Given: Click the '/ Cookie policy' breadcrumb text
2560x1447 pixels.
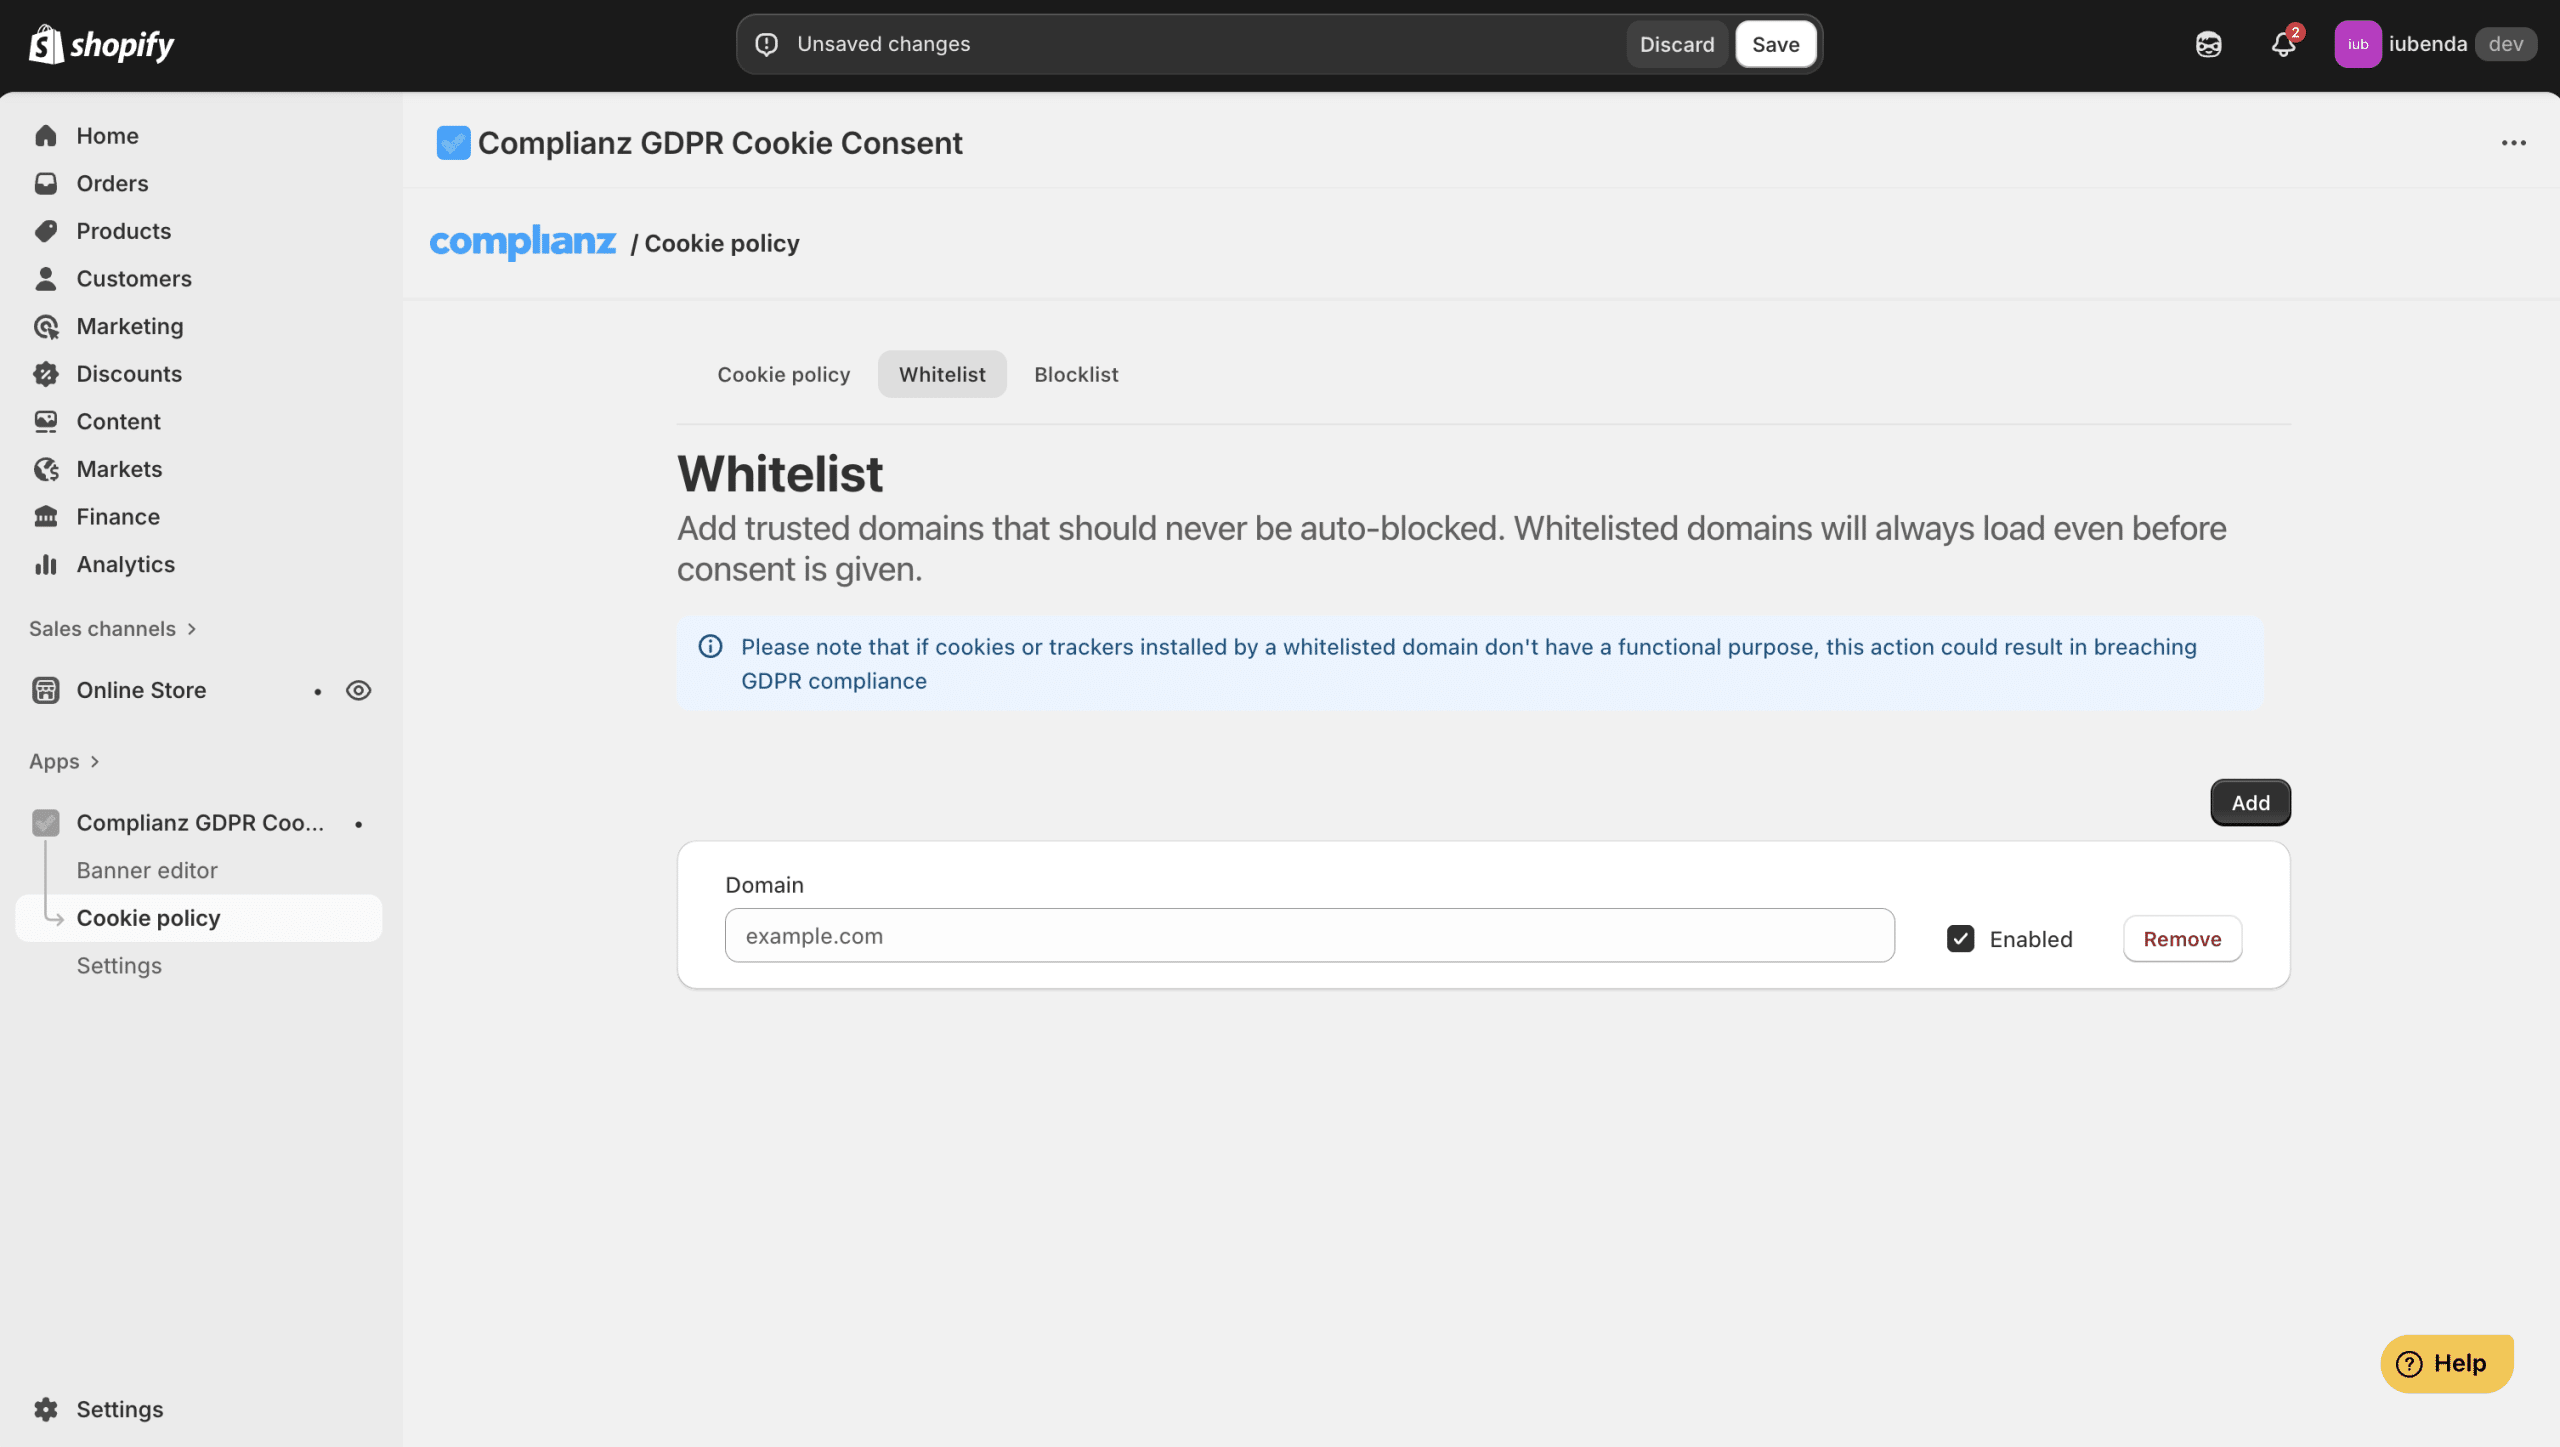Looking at the screenshot, I should (715, 243).
